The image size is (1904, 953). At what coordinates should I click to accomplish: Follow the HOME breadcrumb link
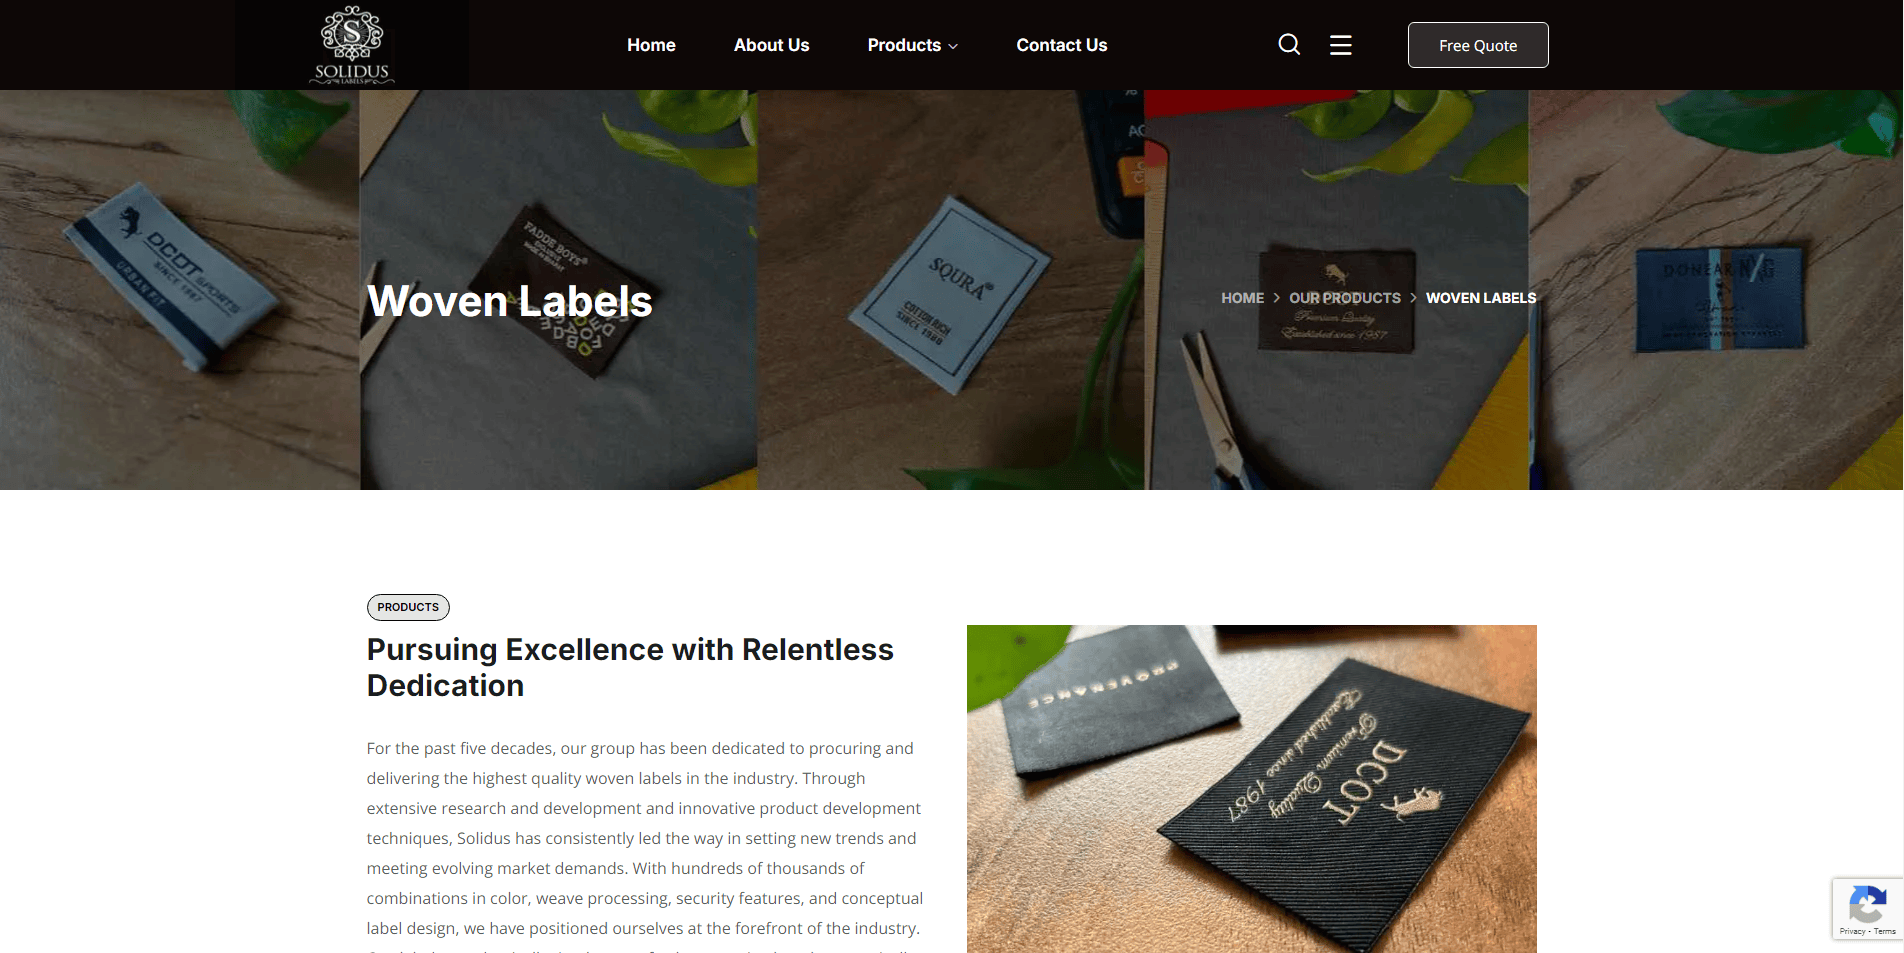(x=1242, y=298)
